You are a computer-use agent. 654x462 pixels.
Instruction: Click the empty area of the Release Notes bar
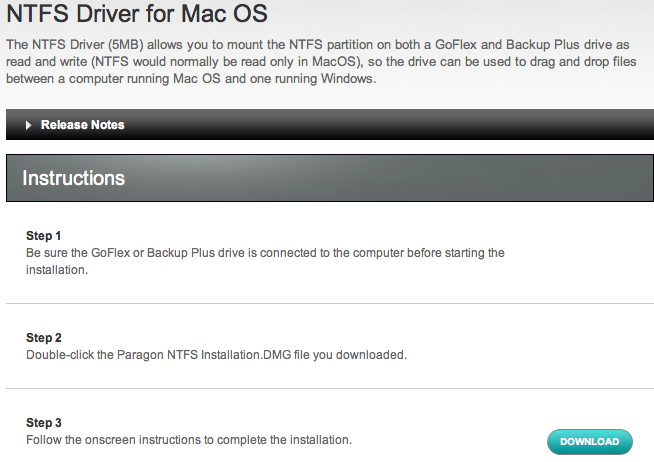coord(388,125)
